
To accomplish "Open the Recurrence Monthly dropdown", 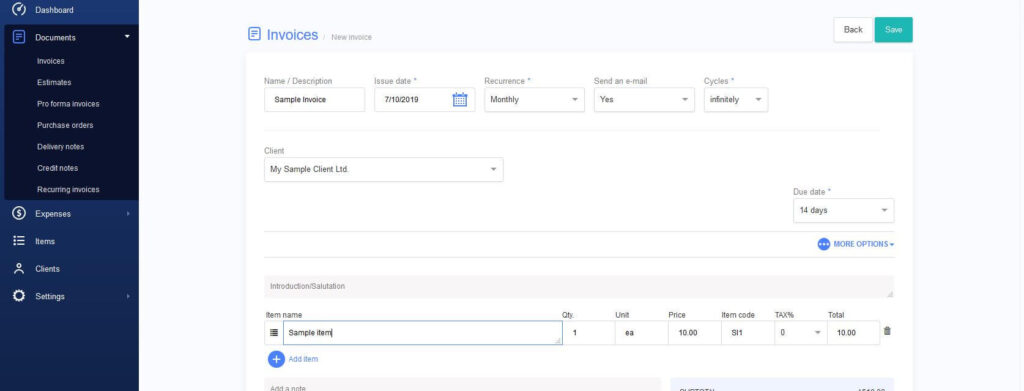I will click(x=534, y=100).
